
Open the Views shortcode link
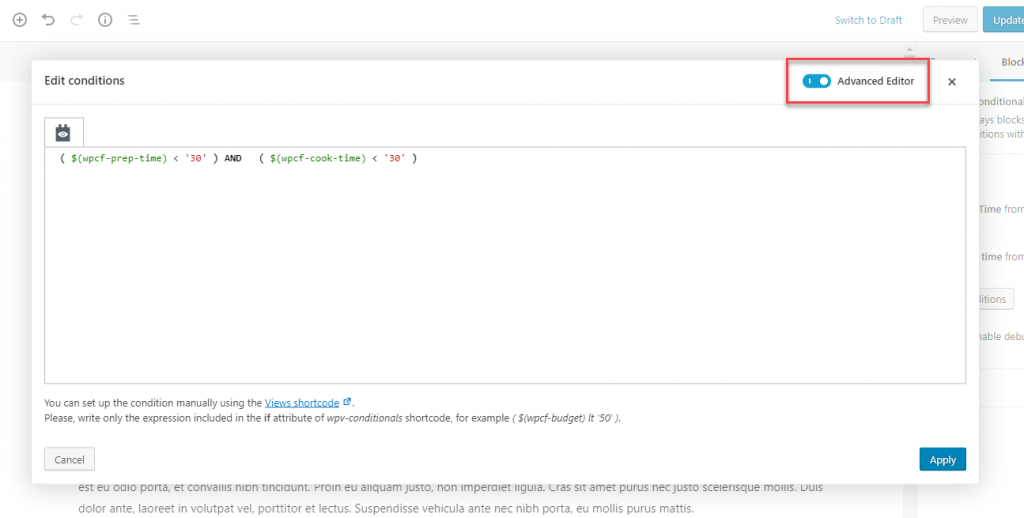point(302,402)
